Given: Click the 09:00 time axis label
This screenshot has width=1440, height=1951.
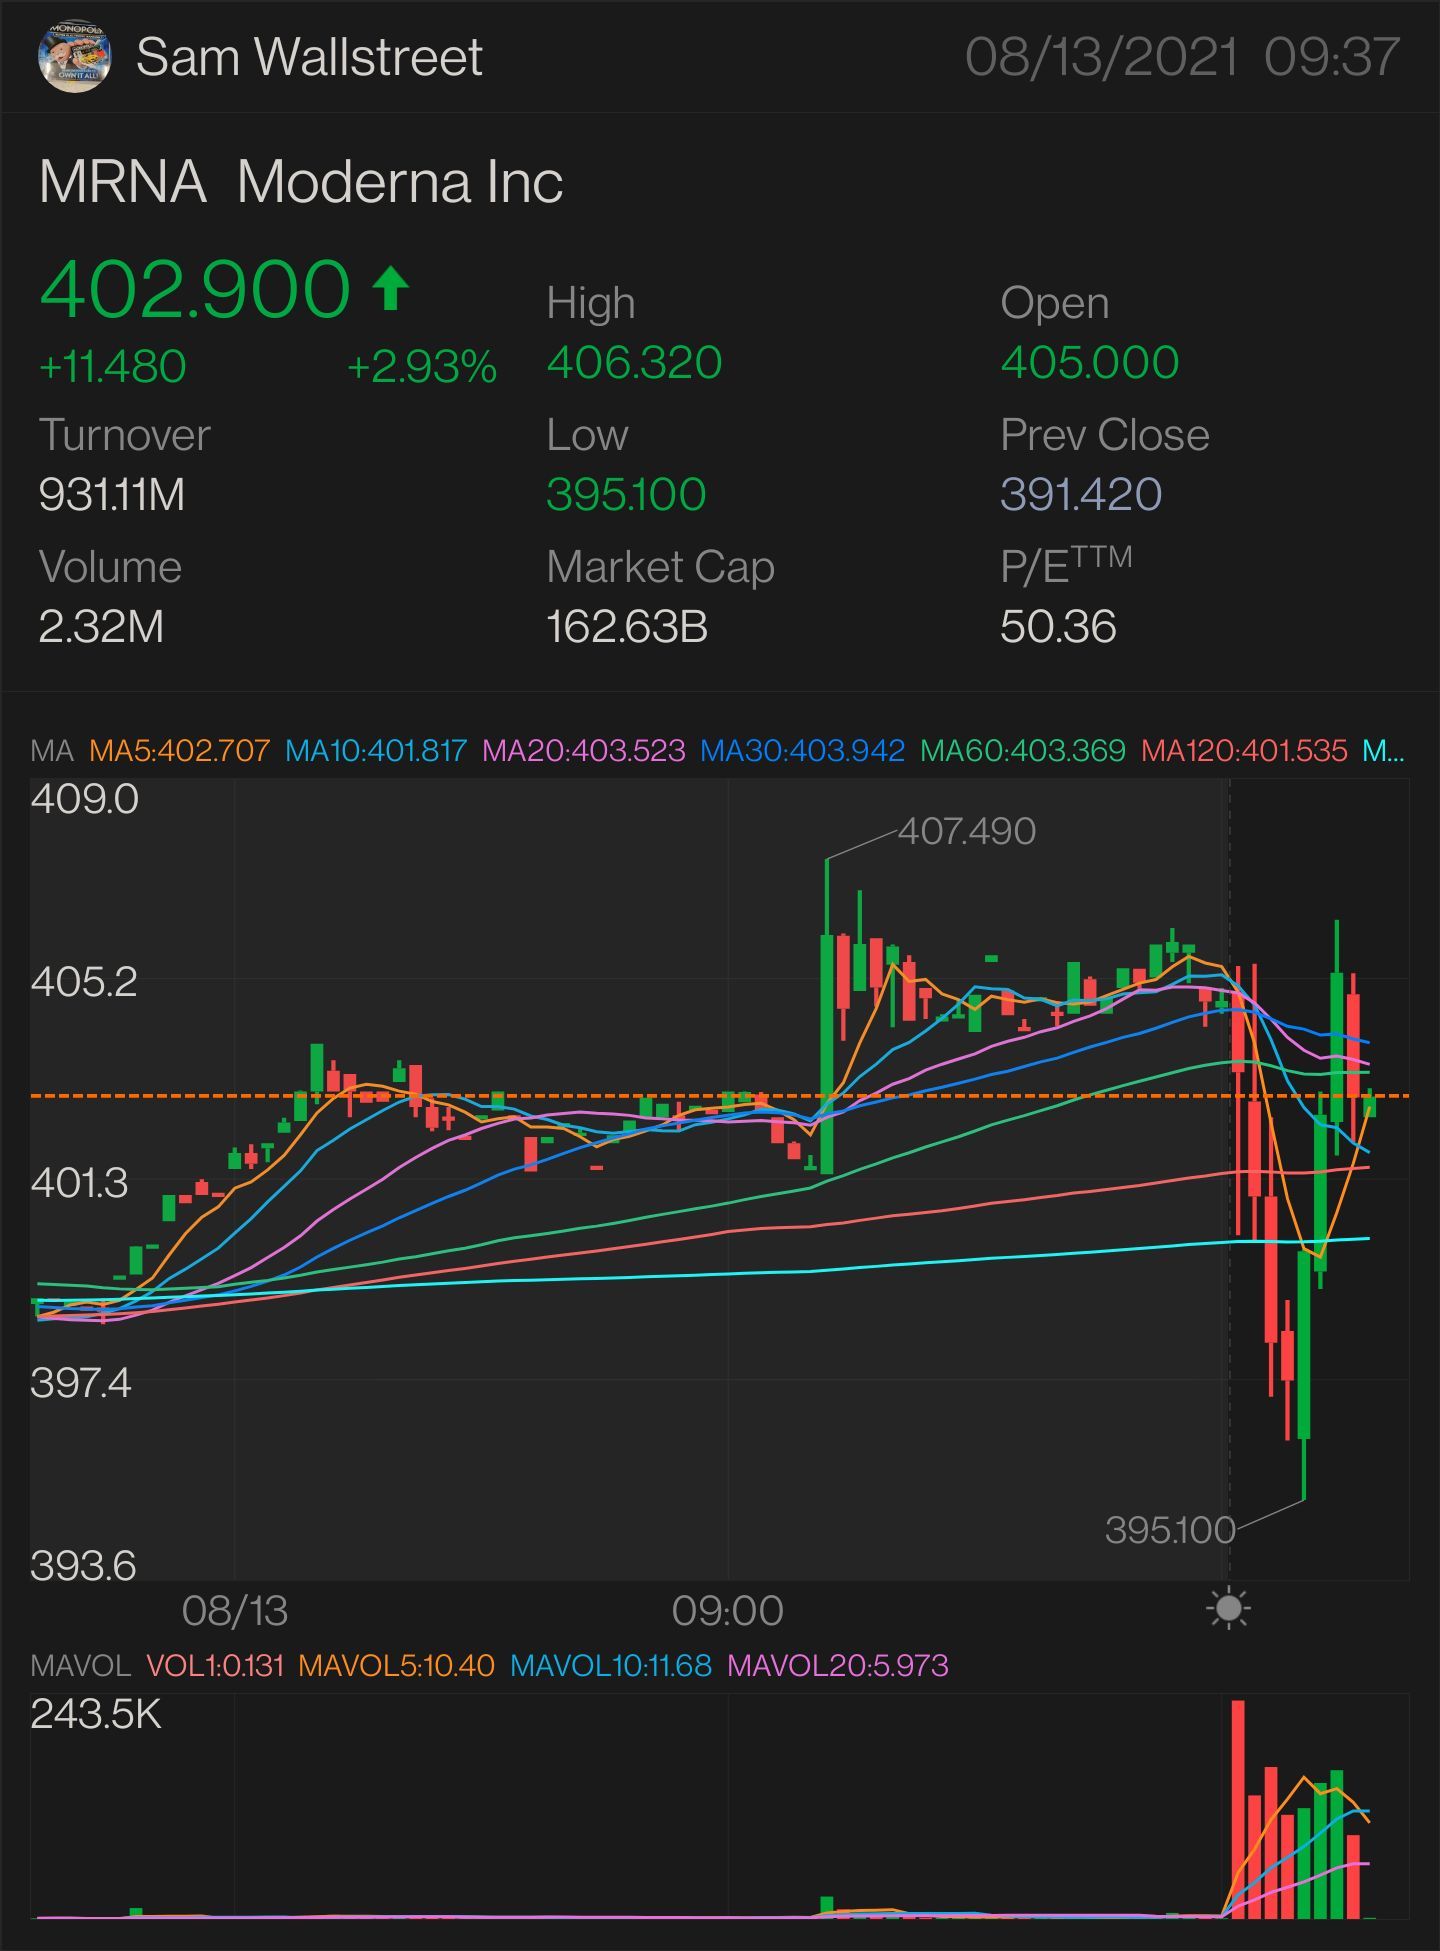Looking at the screenshot, I should point(727,1611).
